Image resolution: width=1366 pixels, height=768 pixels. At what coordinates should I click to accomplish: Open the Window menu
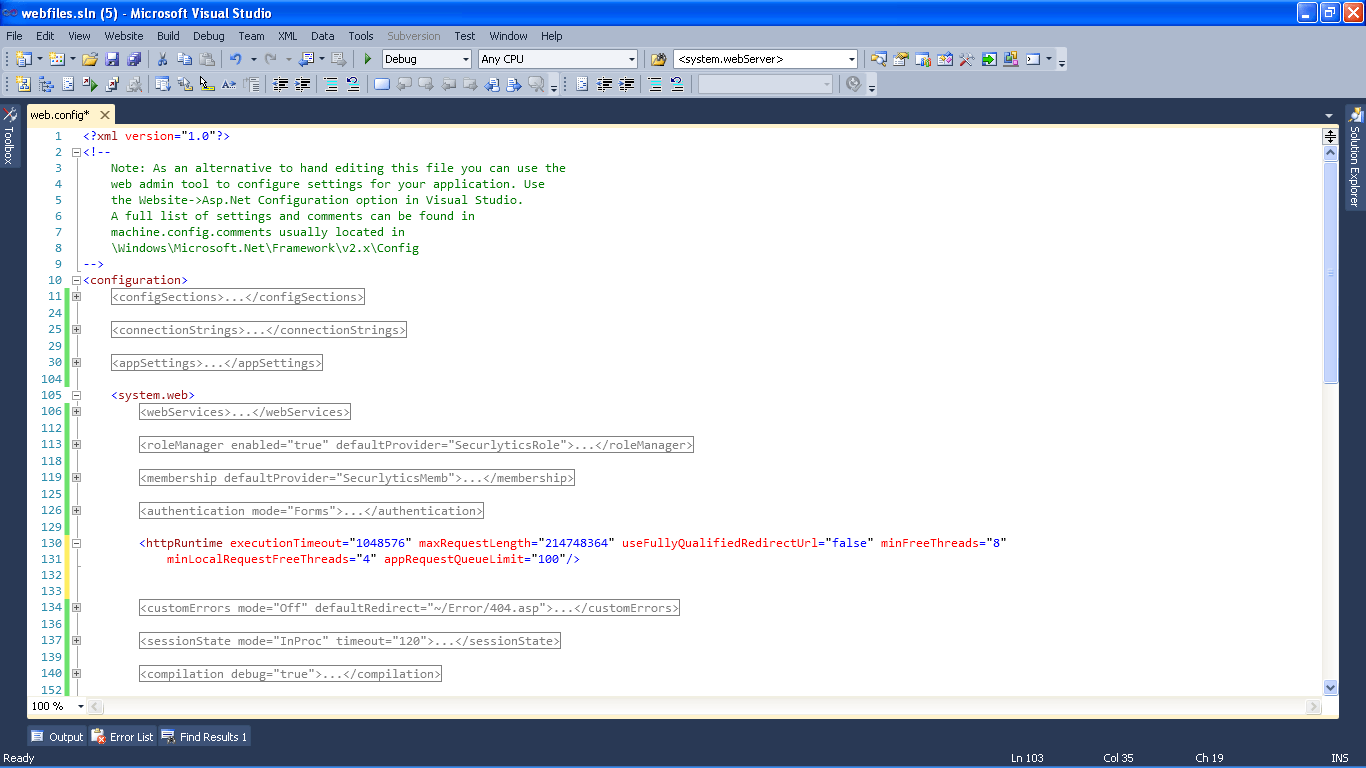coord(509,36)
